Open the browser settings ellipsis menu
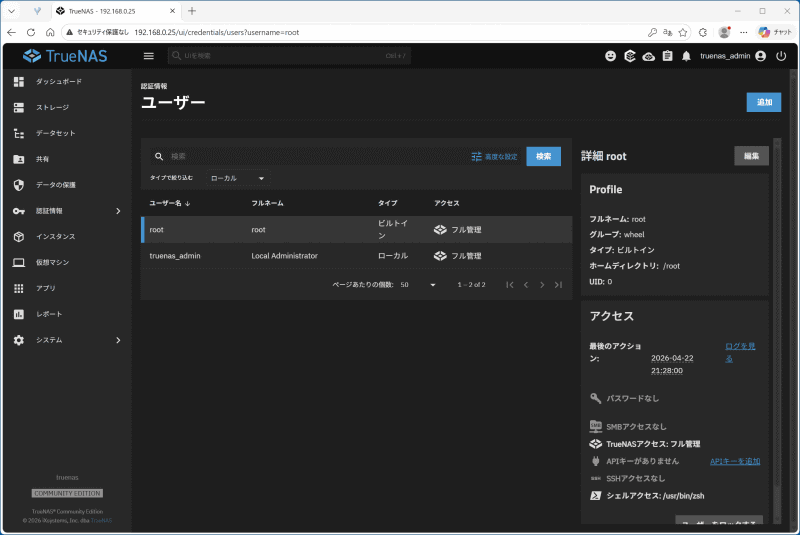Image resolution: width=800 pixels, height=535 pixels. pos(744,32)
